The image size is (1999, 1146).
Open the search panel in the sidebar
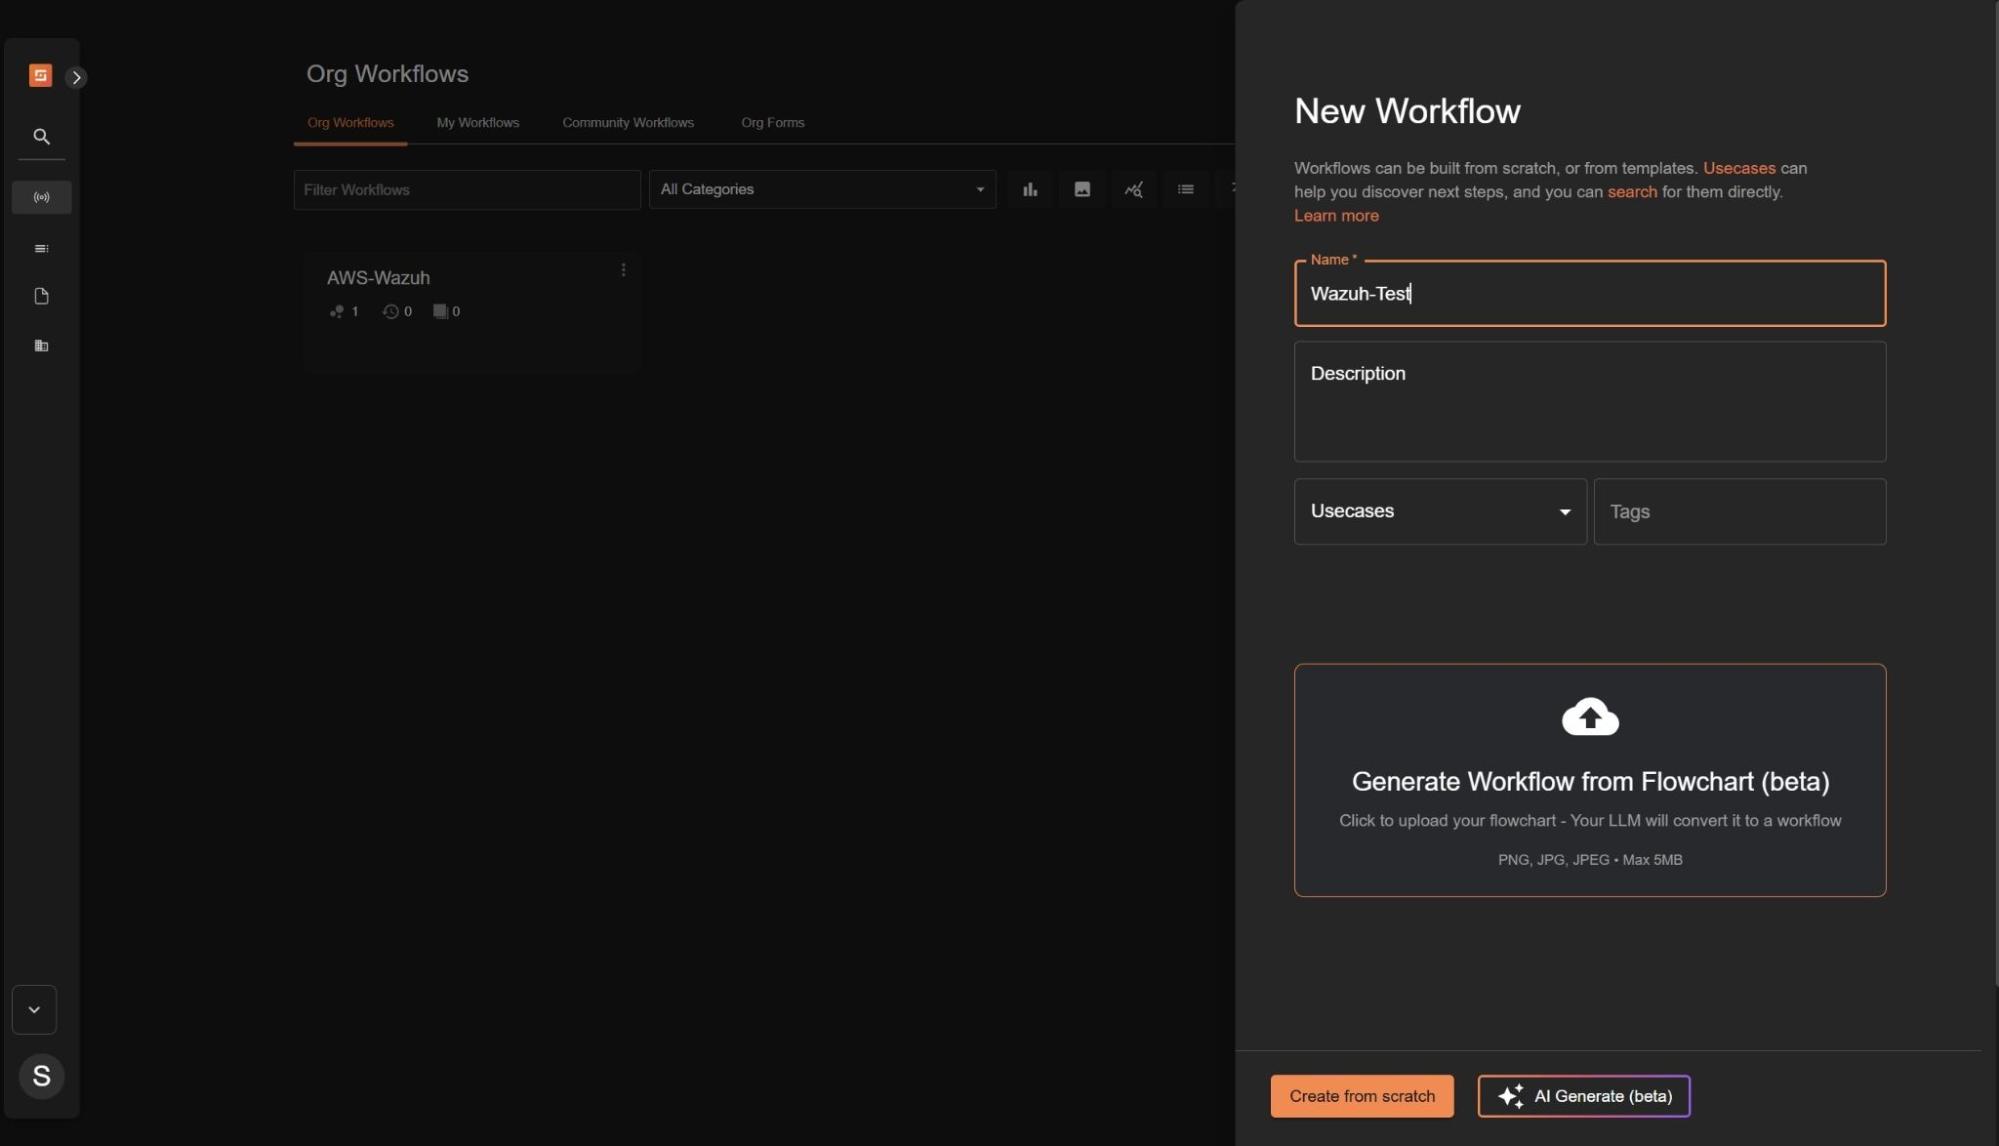click(41, 136)
